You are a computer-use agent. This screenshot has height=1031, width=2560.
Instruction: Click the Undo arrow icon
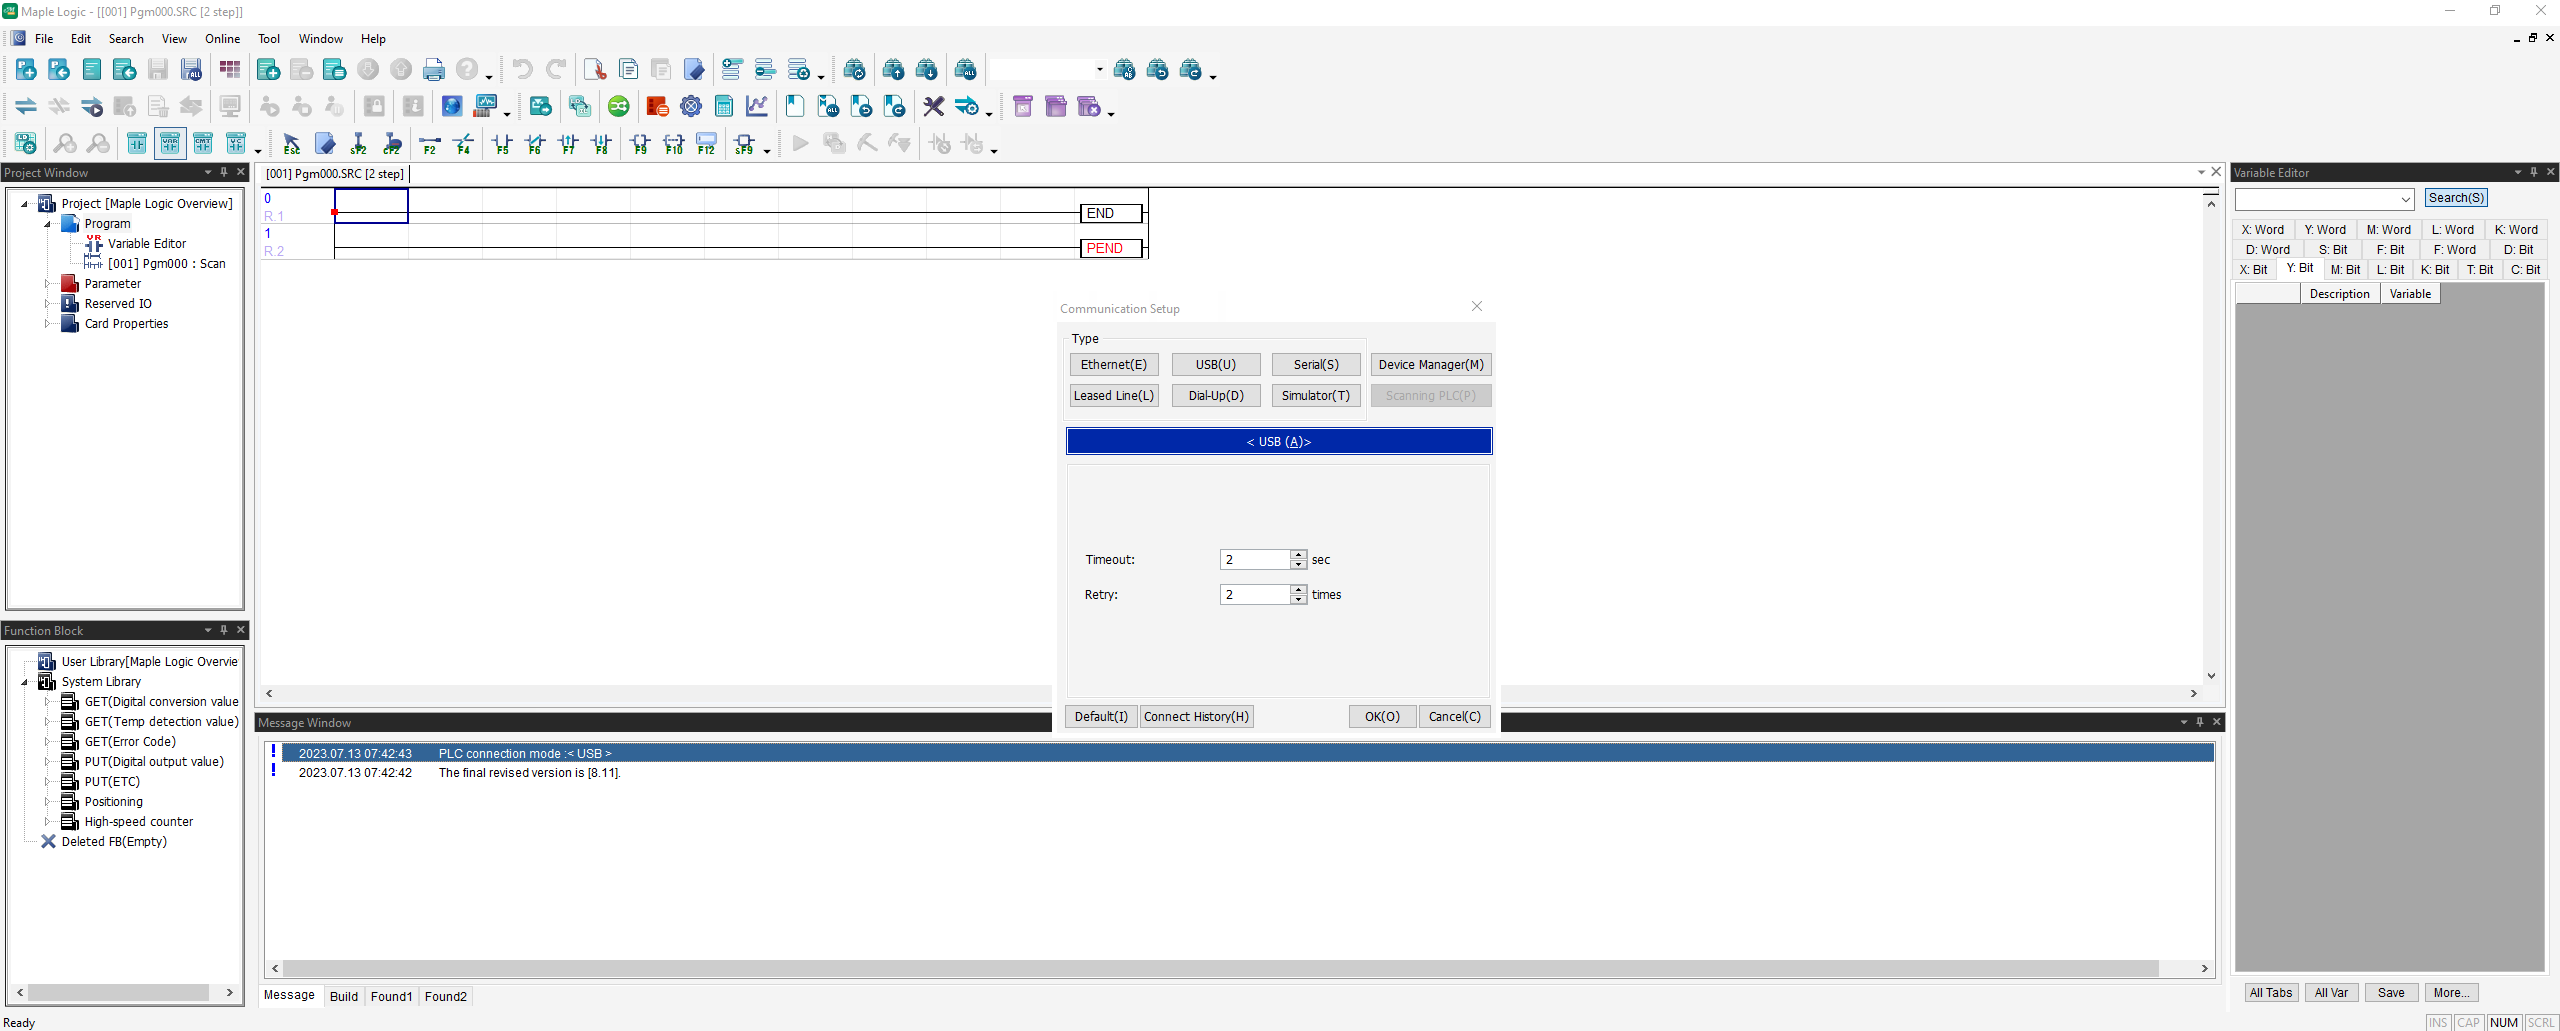521,69
